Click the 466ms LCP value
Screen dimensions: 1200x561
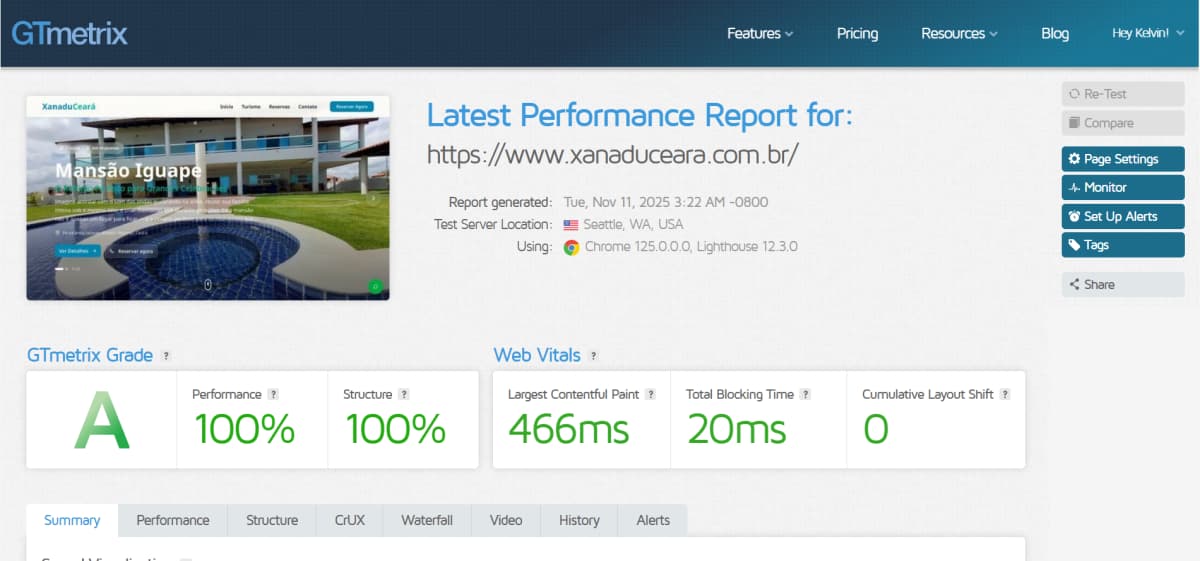568,429
